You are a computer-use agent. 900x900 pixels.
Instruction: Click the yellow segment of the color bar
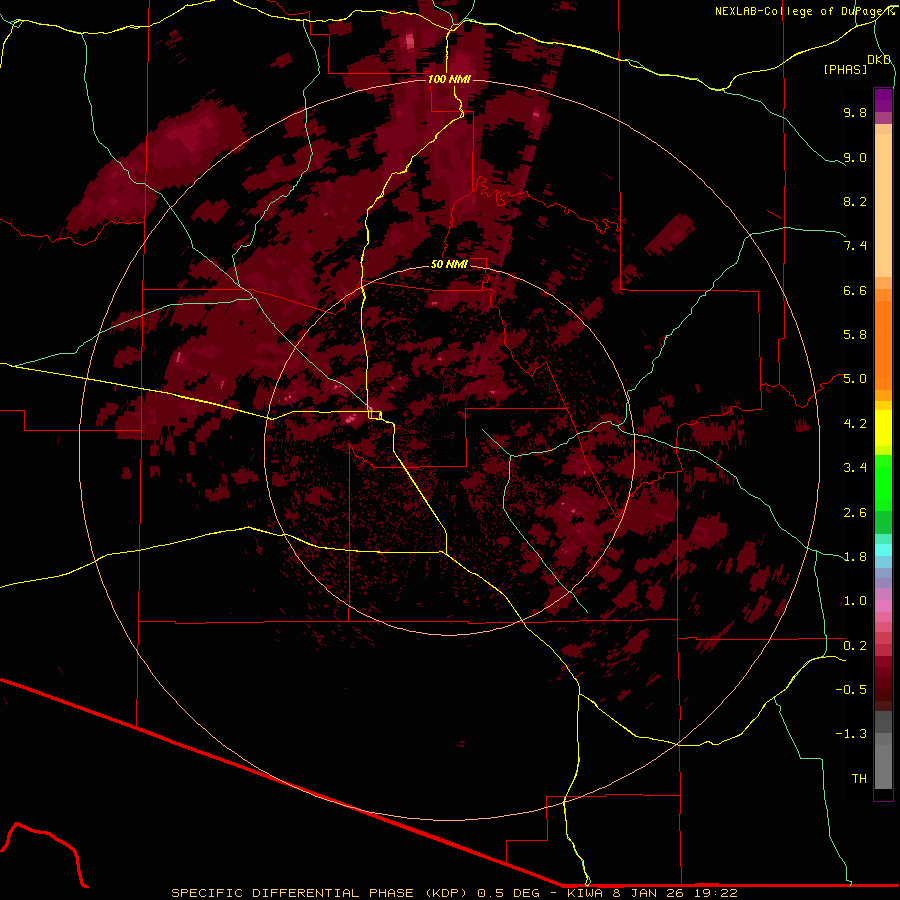click(x=883, y=428)
